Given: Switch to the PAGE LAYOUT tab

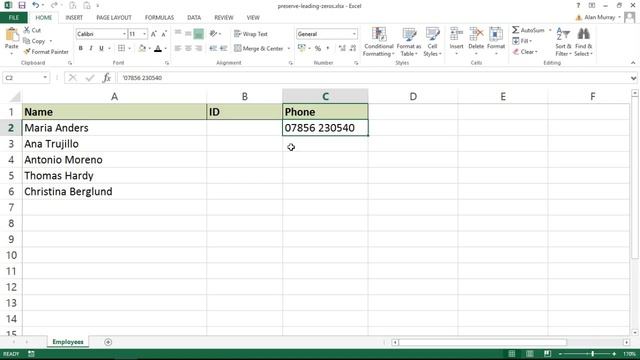Looking at the screenshot, I should (114, 18).
